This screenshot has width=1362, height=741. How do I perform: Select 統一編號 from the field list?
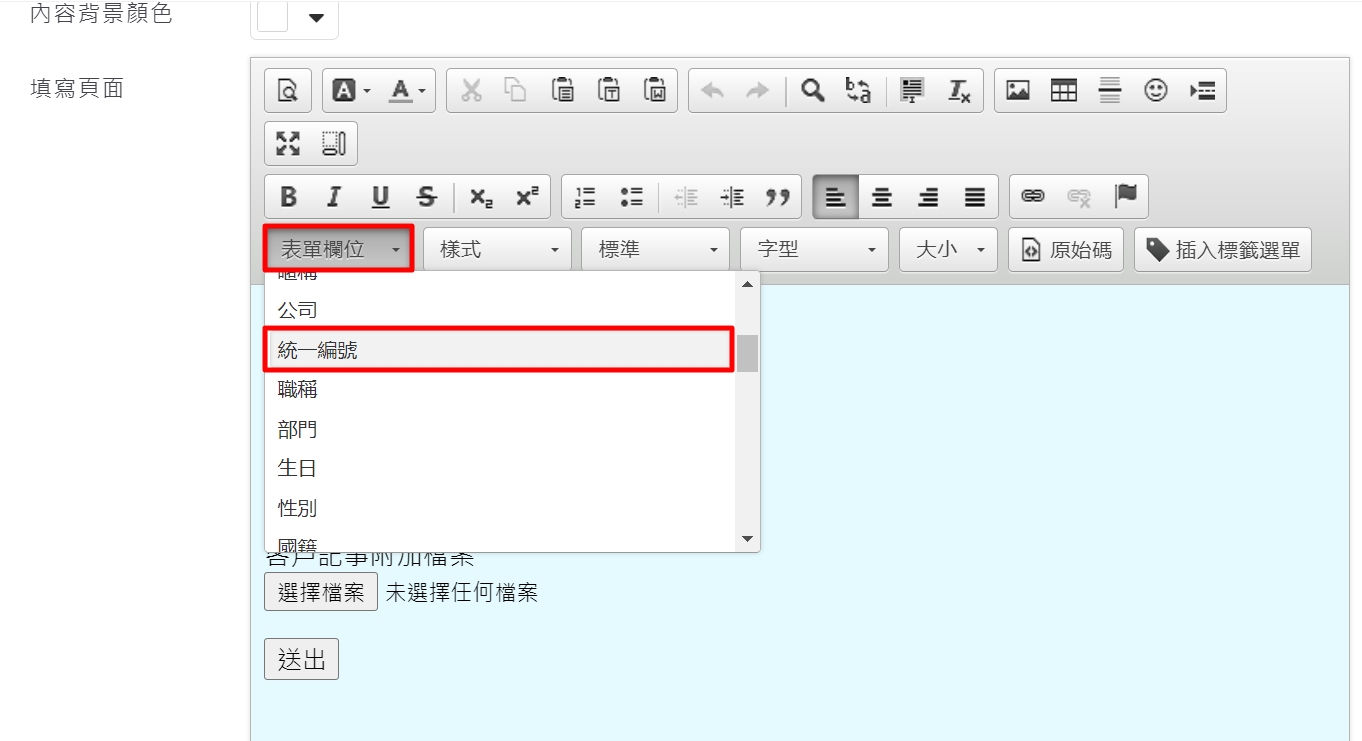(498, 350)
